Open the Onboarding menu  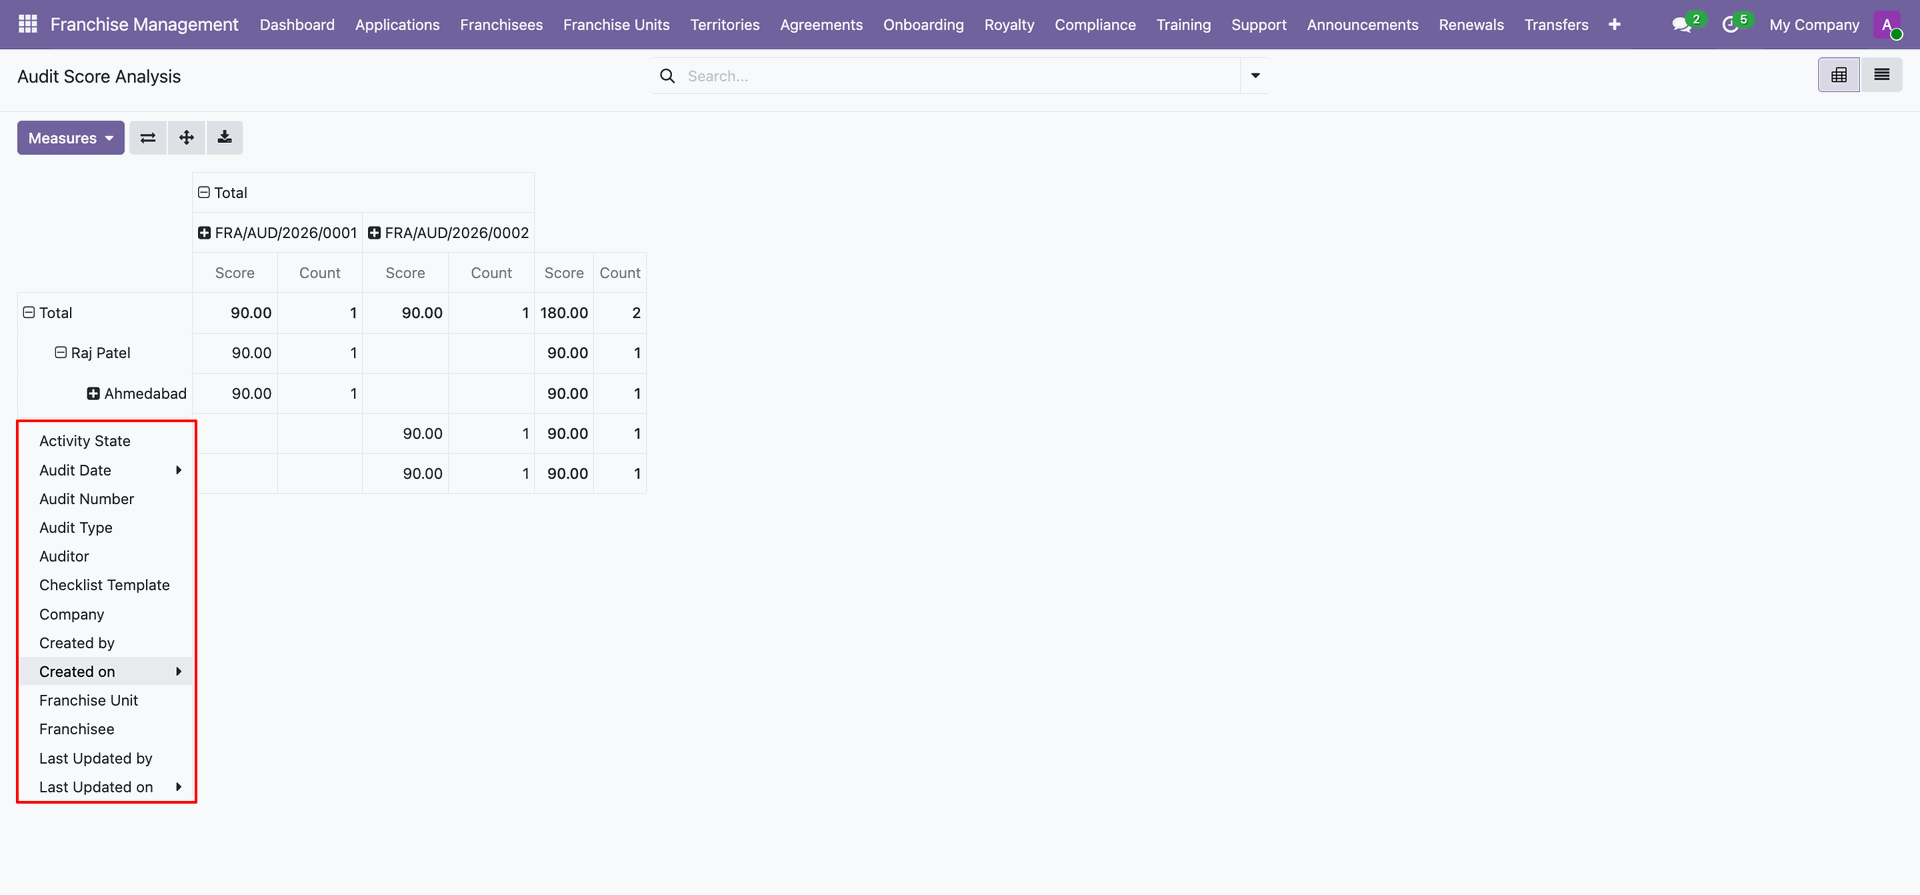click(923, 25)
